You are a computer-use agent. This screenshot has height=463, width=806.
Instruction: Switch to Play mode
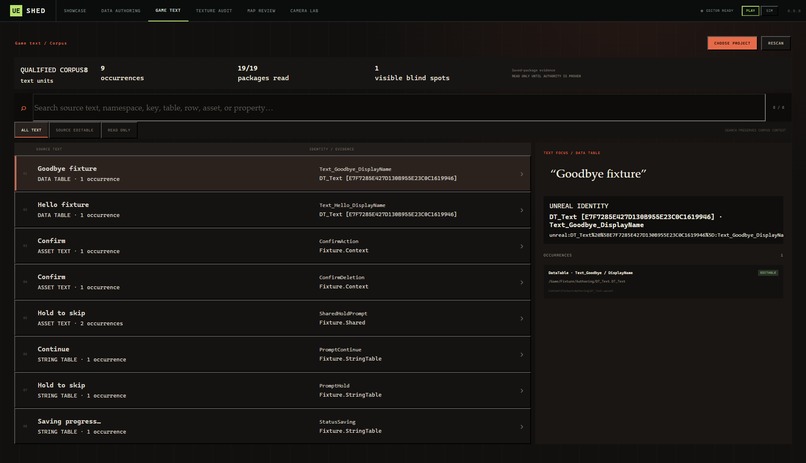coord(750,11)
